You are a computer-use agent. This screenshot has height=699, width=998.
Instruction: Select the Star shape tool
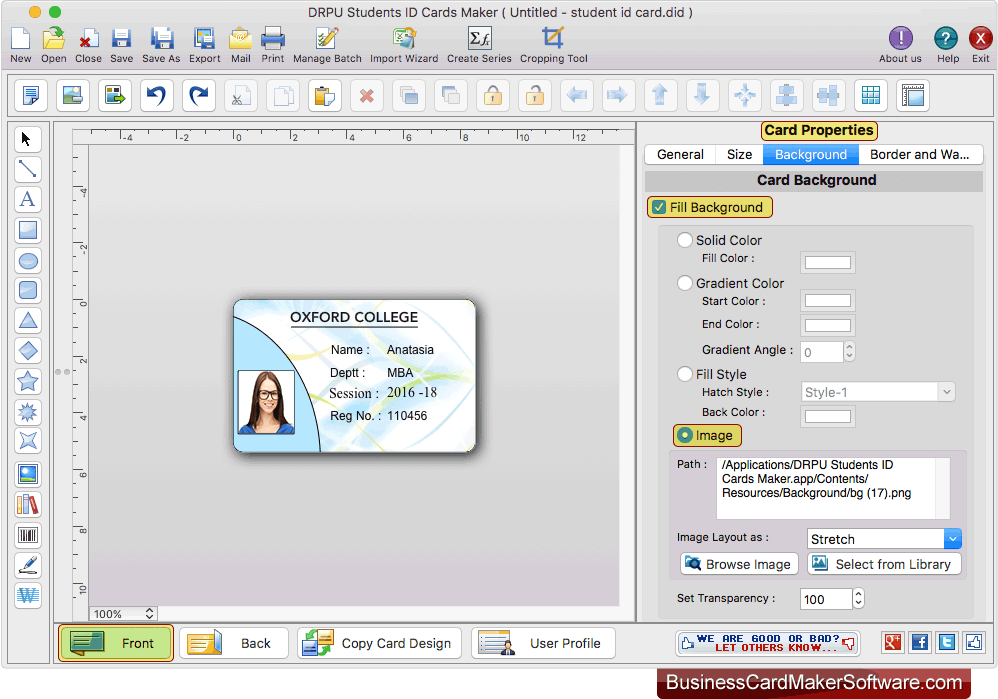28,381
